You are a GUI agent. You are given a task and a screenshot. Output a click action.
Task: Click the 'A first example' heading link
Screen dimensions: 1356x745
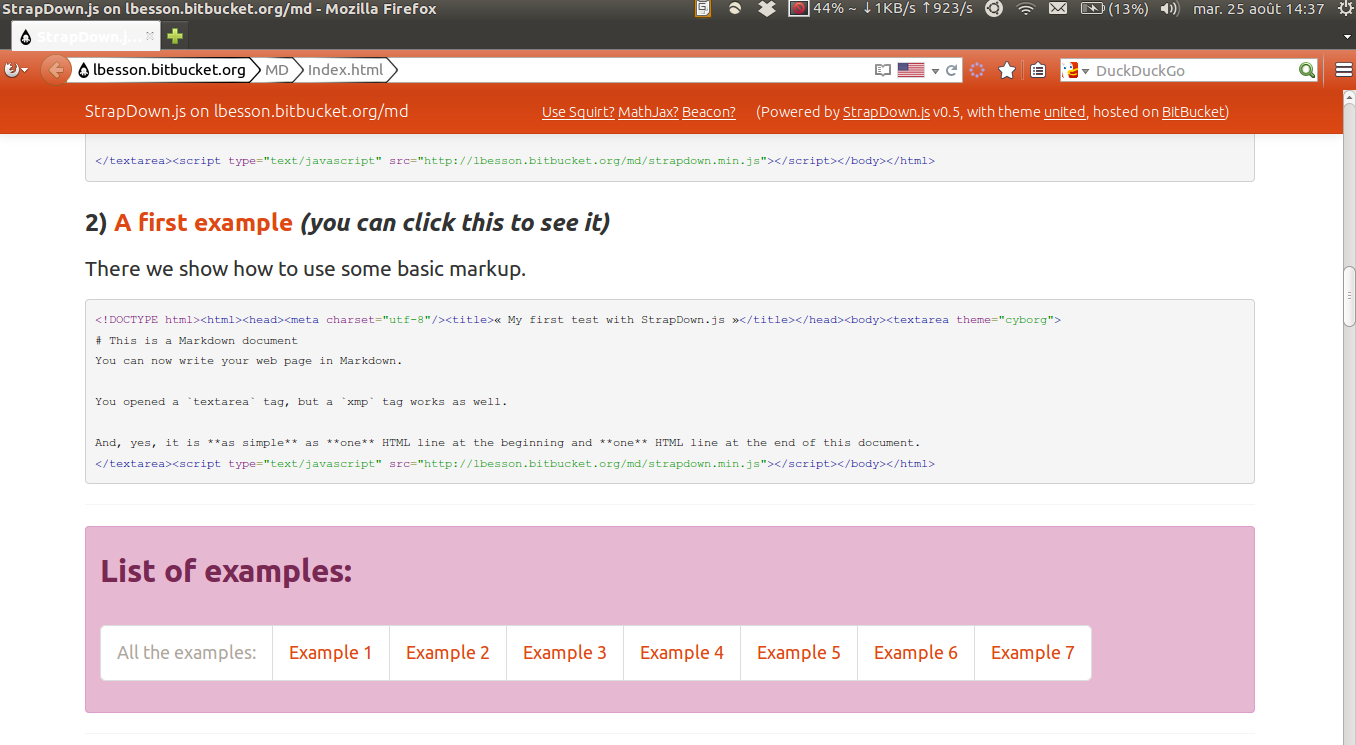(x=203, y=223)
